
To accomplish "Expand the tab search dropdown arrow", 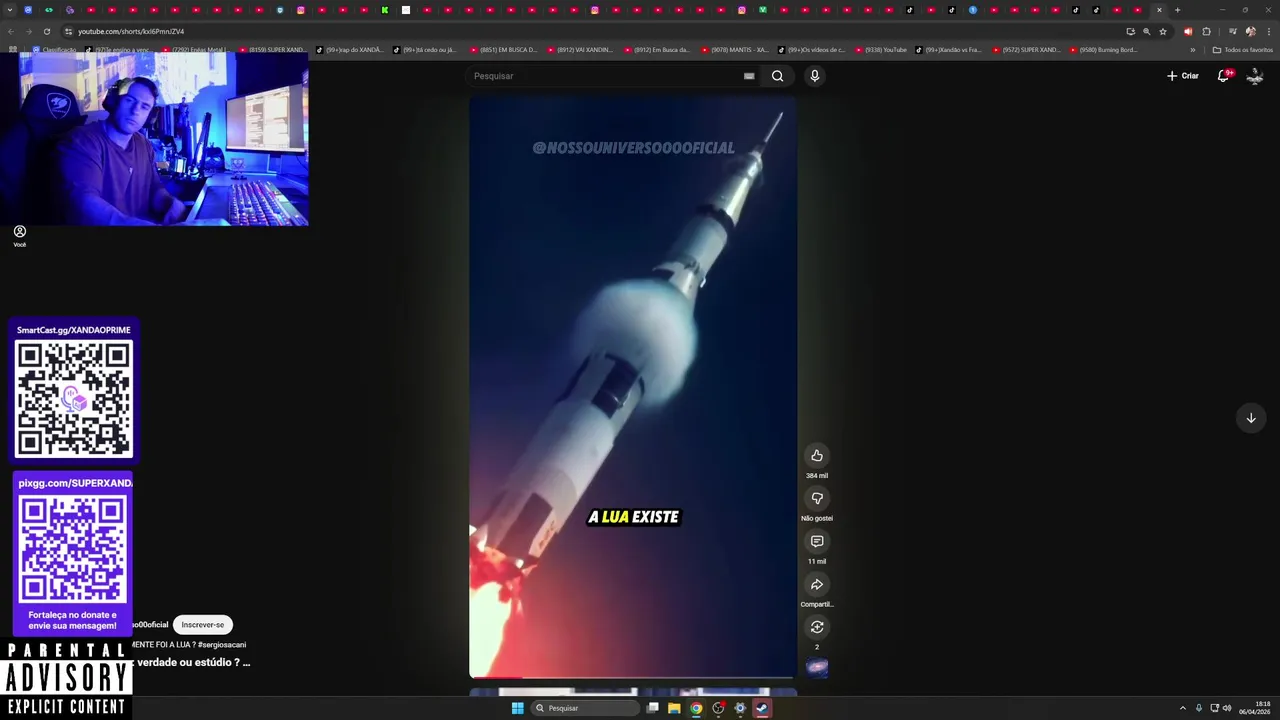I will tap(12, 10).
